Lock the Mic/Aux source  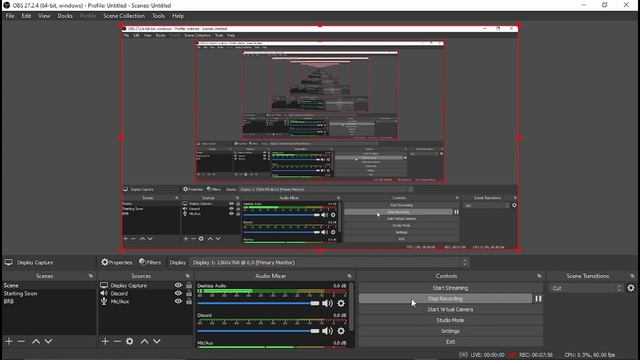(x=189, y=301)
